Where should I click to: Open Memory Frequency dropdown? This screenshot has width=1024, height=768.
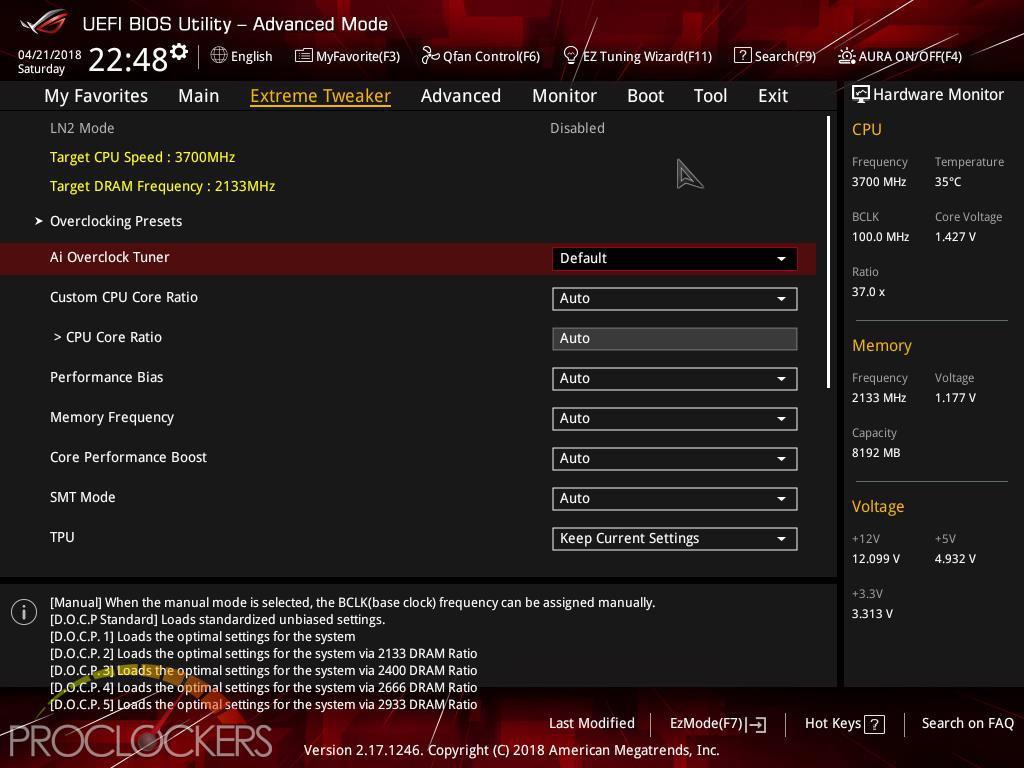point(675,419)
